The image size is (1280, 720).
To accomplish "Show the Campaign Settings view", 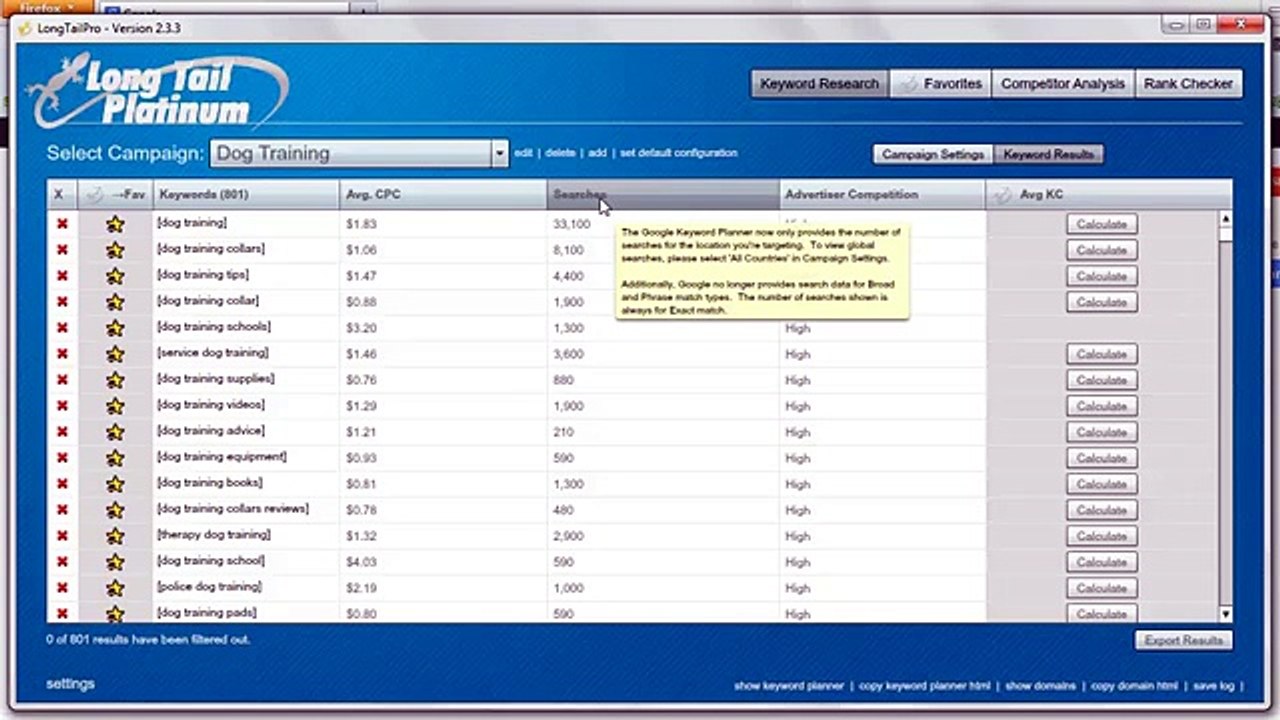I will 933,154.
